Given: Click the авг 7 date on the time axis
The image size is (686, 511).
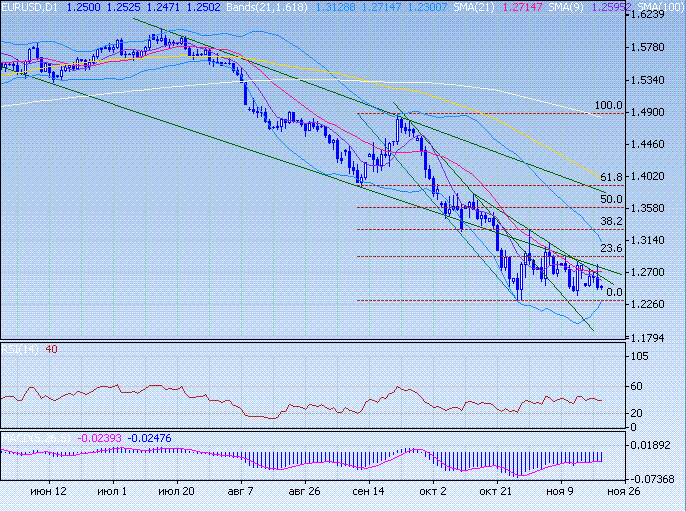Looking at the screenshot, I should [x=241, y=492].
